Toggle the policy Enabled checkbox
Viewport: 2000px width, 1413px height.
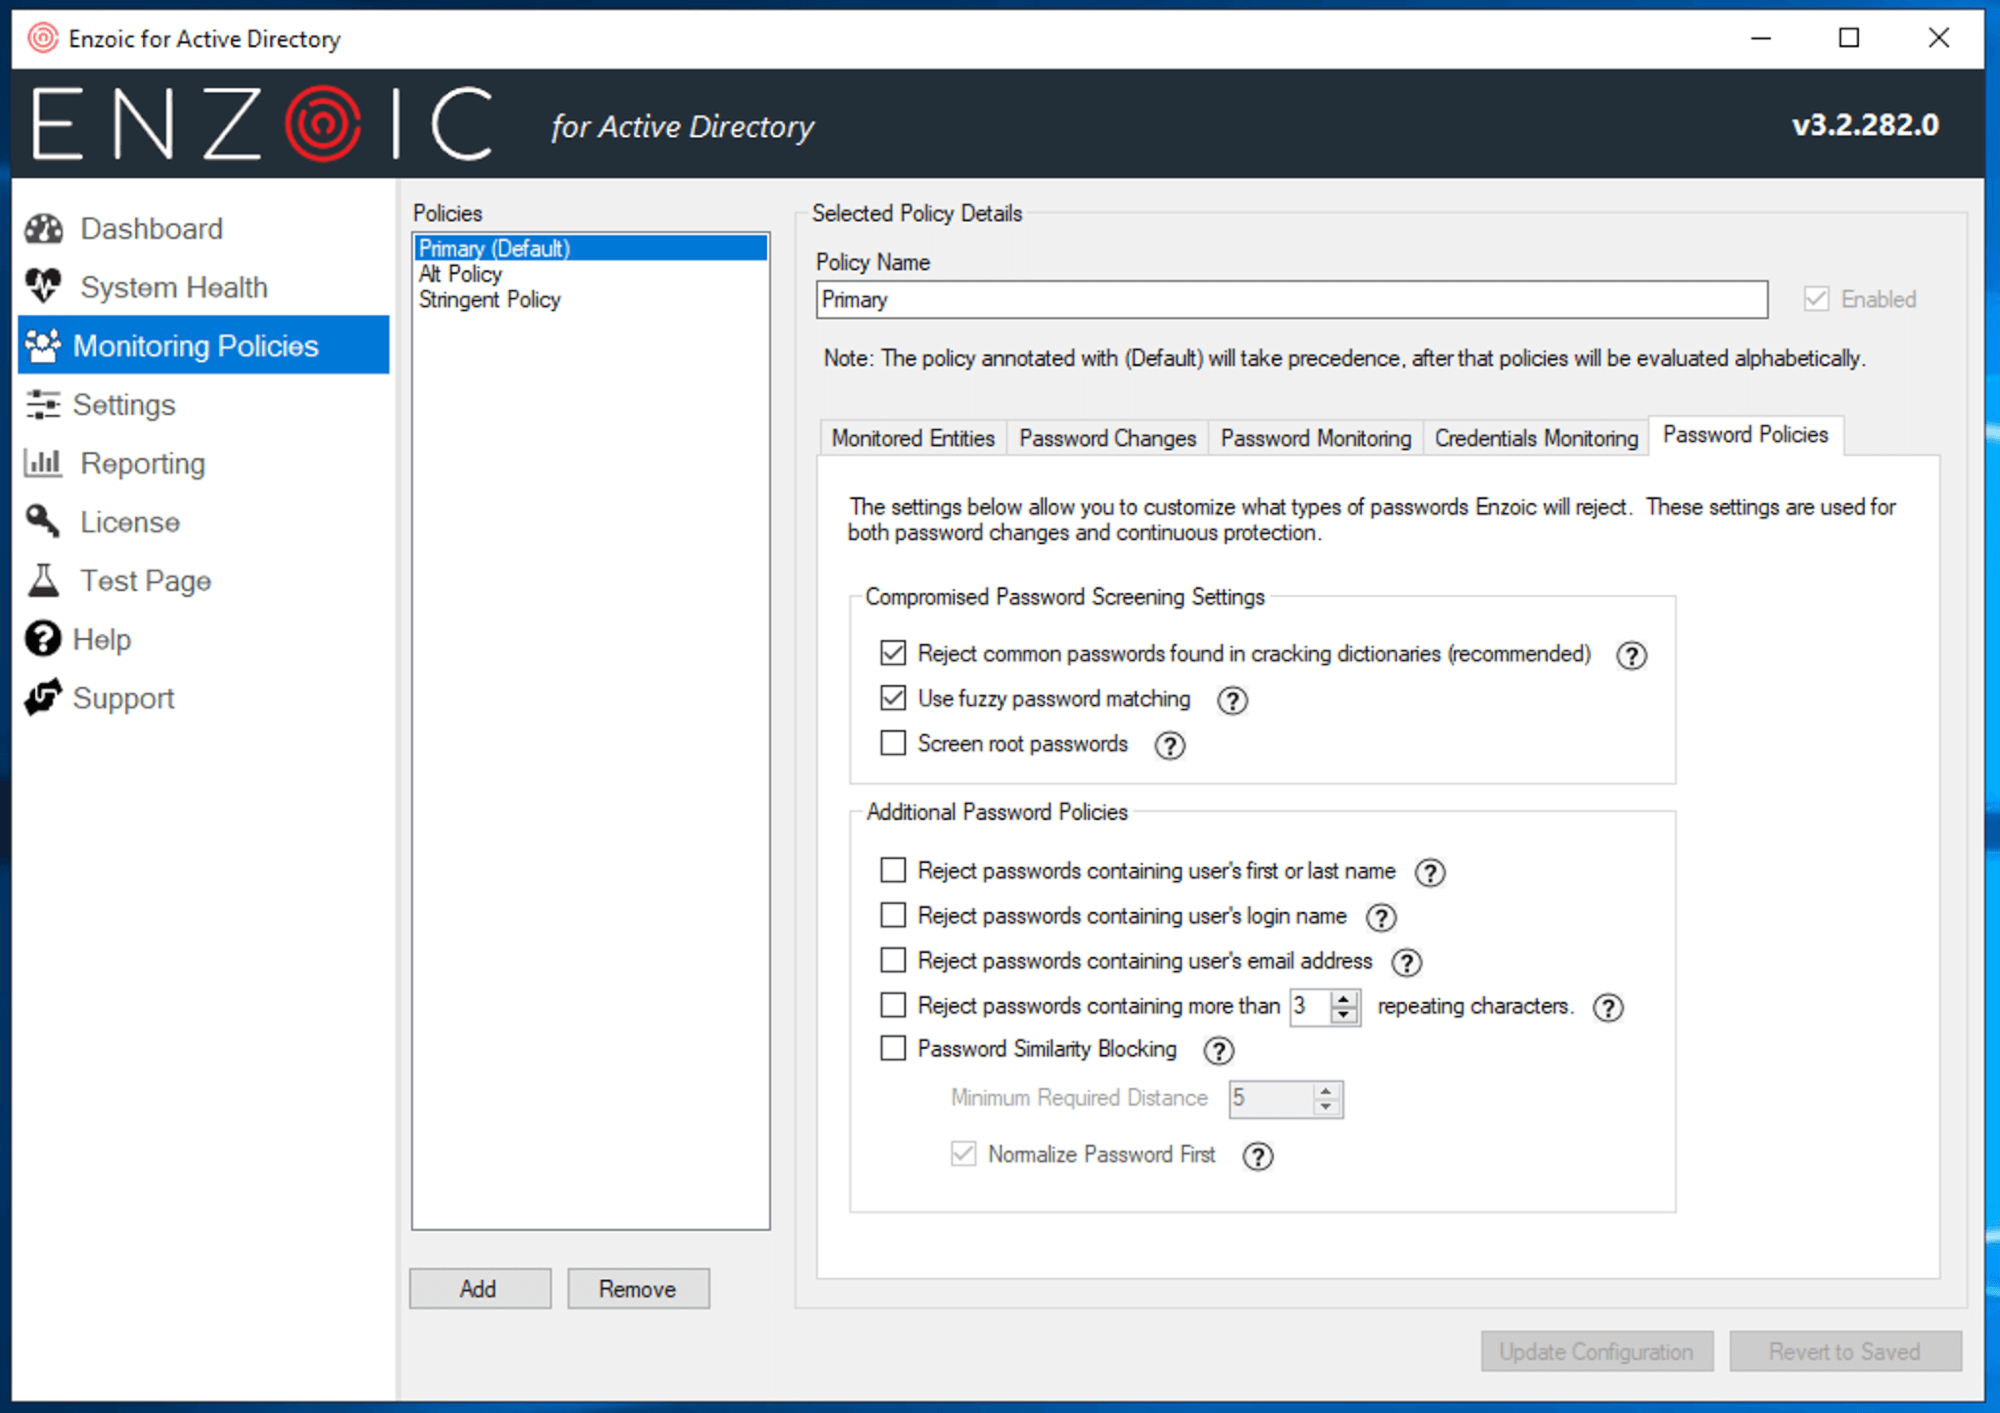(1816, 299)
